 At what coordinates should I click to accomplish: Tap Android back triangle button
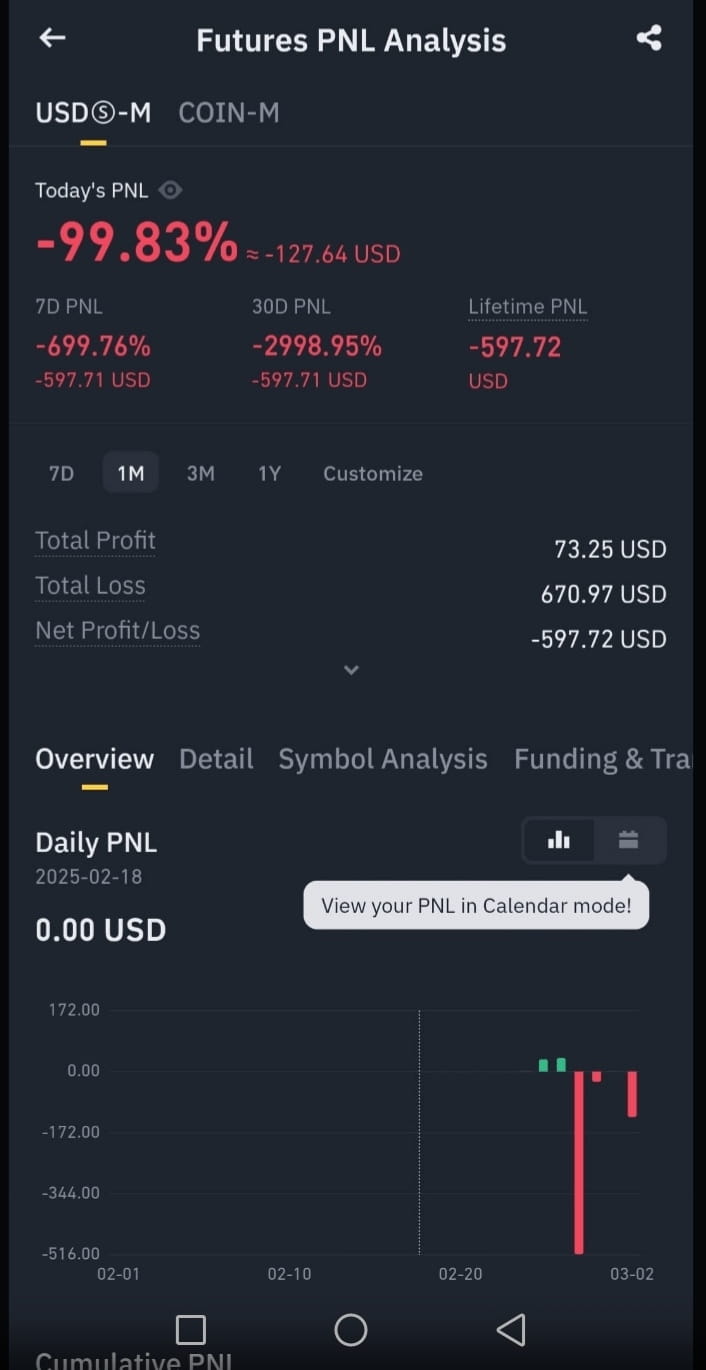click(x=511, y=1329)
